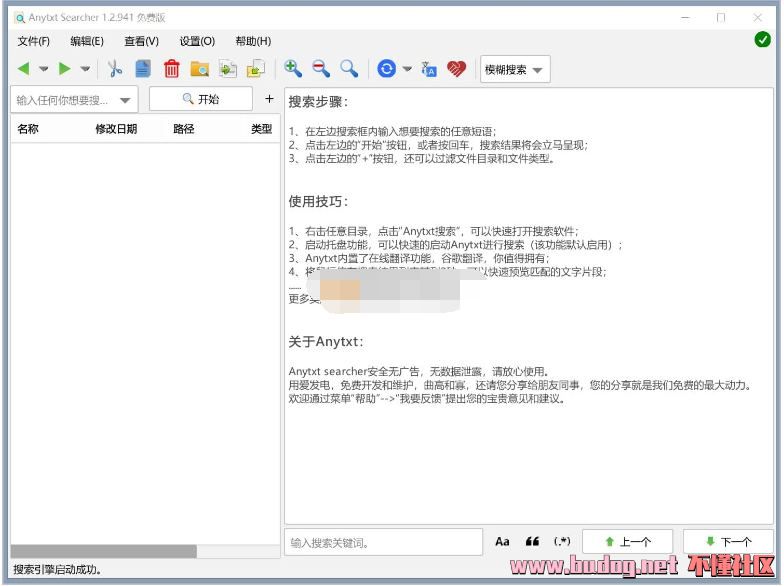The width and height of the screenshot is (784, 586).
Task: Click the 使用技巧 heading text
Action: point(318,202)
